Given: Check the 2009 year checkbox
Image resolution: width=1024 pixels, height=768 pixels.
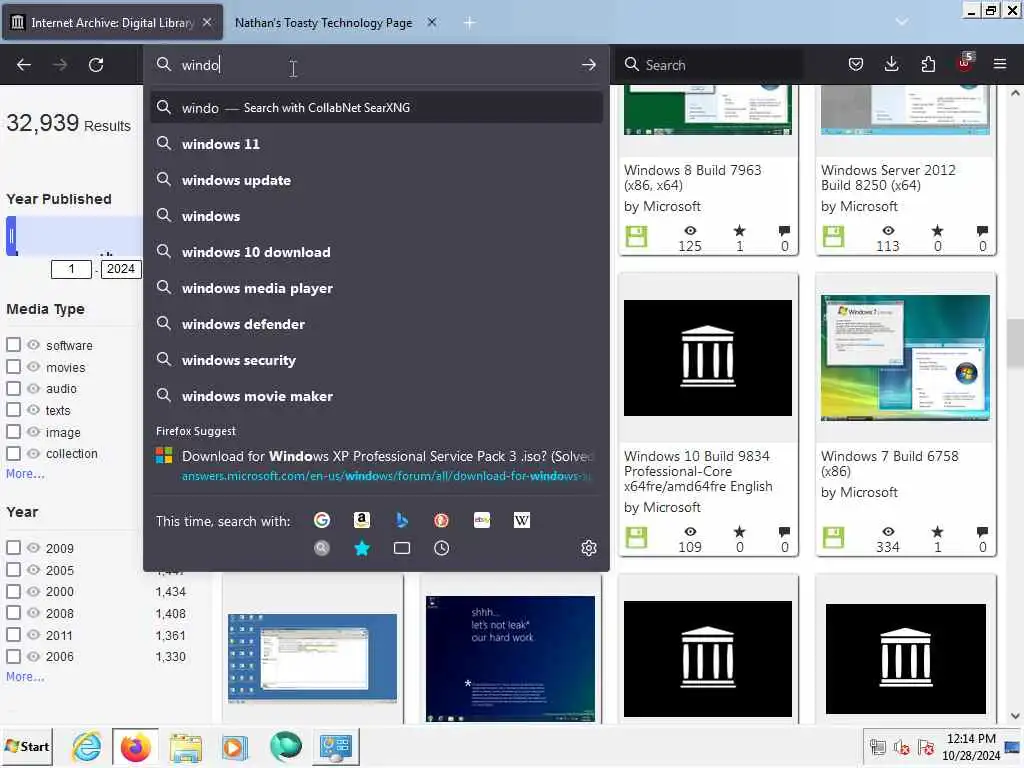Looking at the screenshot, I should 13,547.
